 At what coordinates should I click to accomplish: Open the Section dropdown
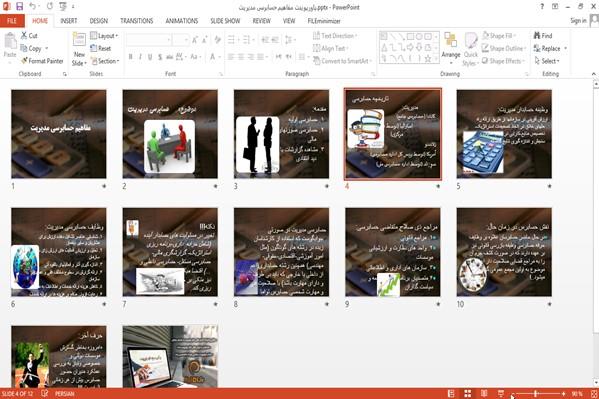(x=105, y=61)
